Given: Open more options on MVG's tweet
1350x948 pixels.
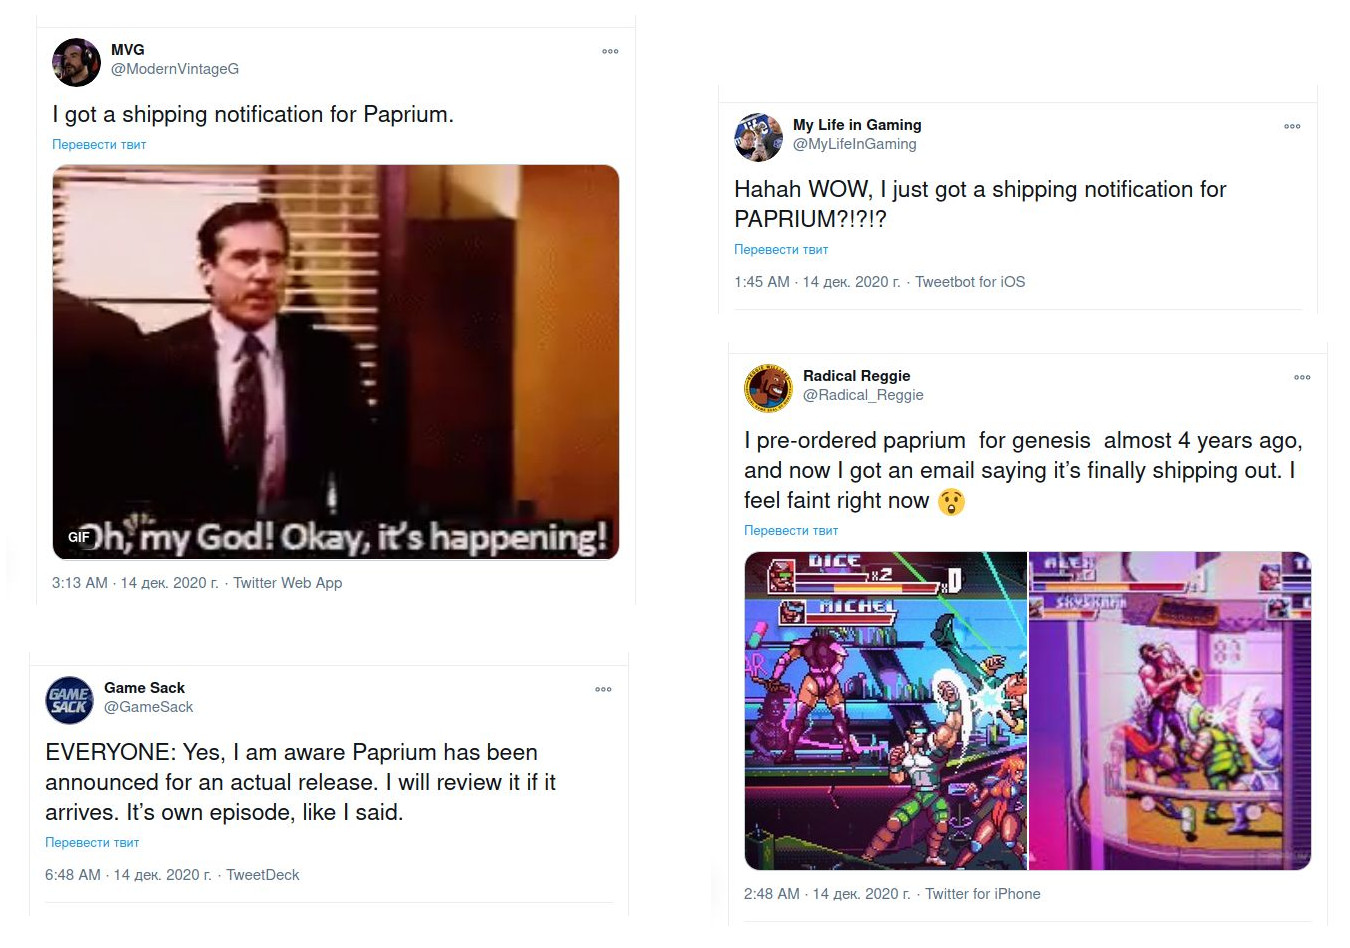Looking at the screenshot, I should pyautogui.click(x=610, y=51).
